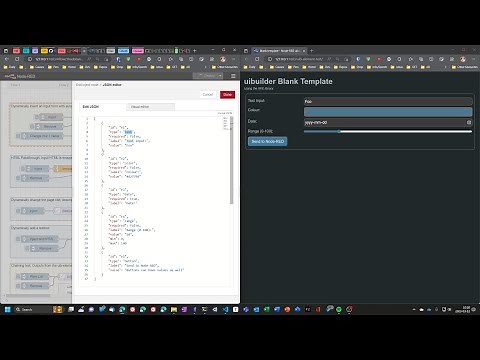The image size is (480, 360).
Task: Click the Flow 1 workspace tab
Action: 16,85
